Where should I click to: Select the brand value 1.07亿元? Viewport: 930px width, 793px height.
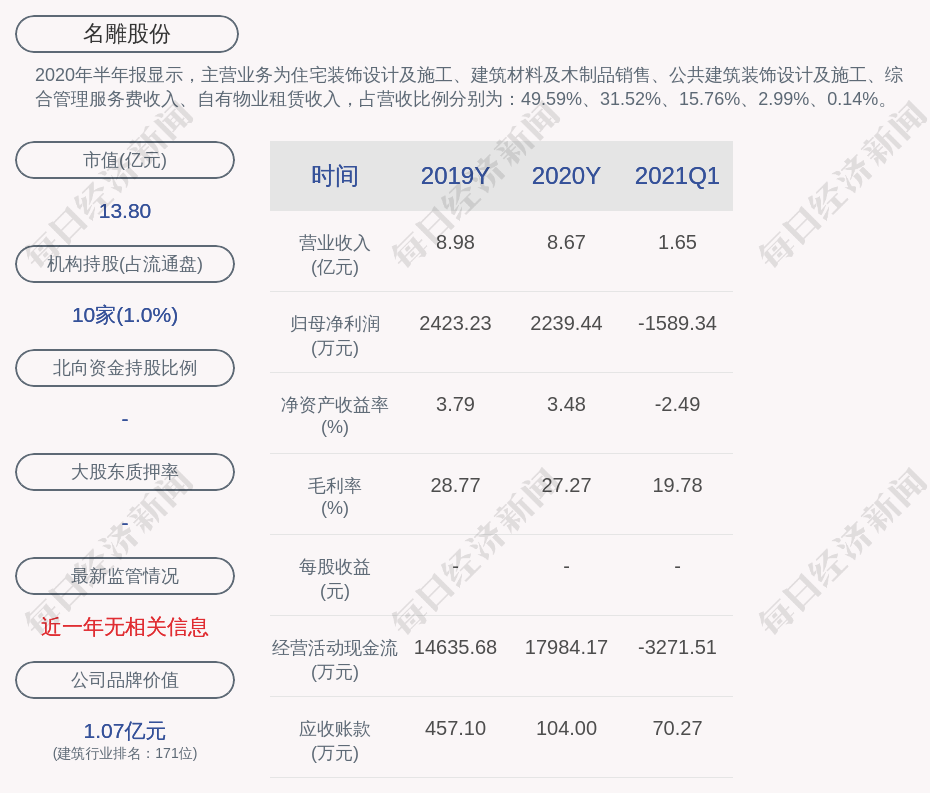click(125, 731)
